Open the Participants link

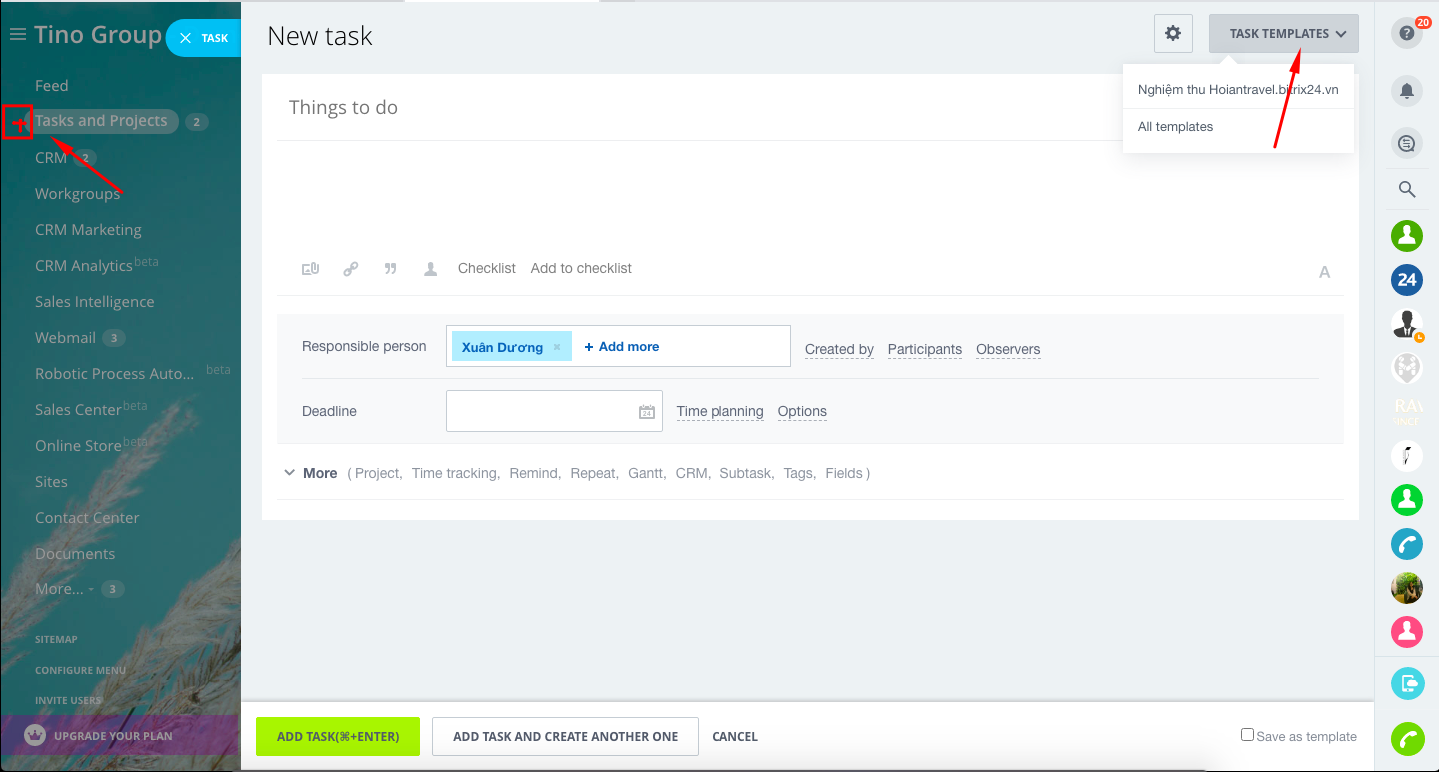pyautogui.click(x=925, y=349)
